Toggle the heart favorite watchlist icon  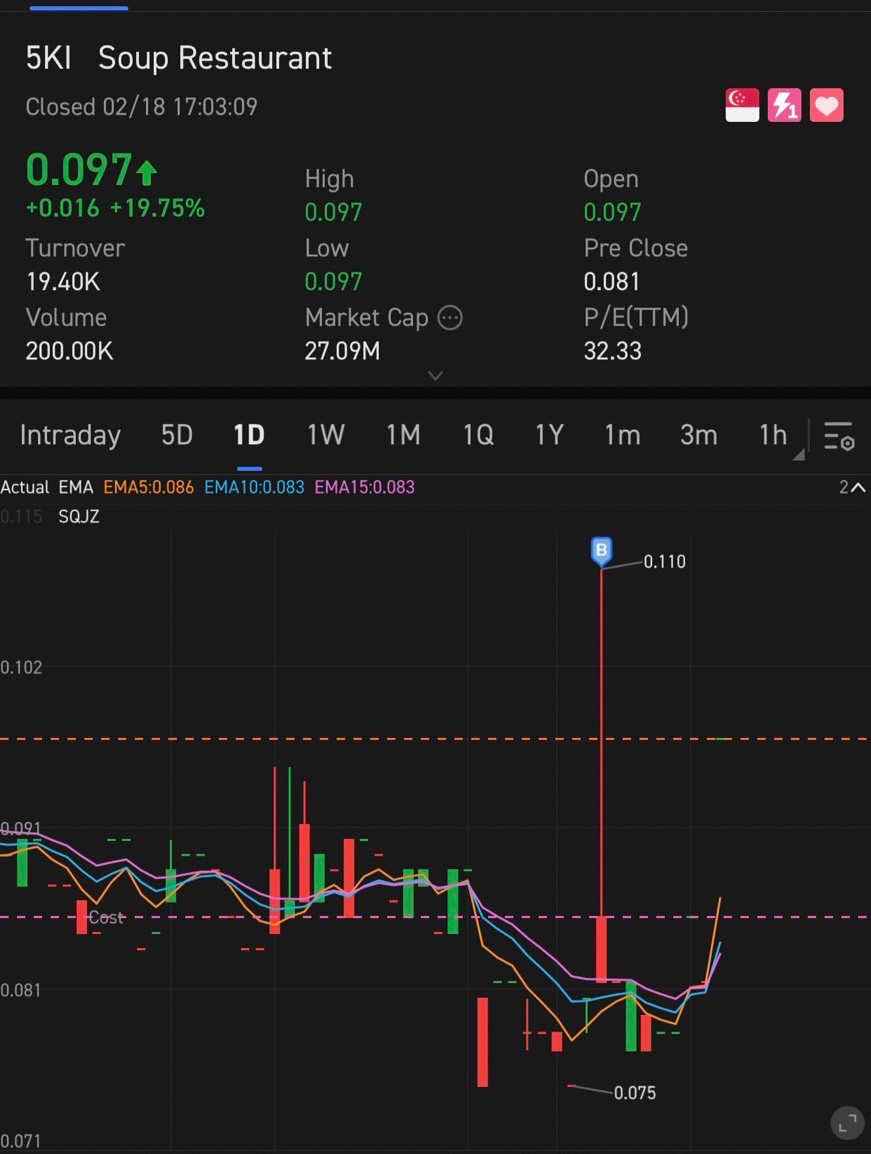click(826, 105)
